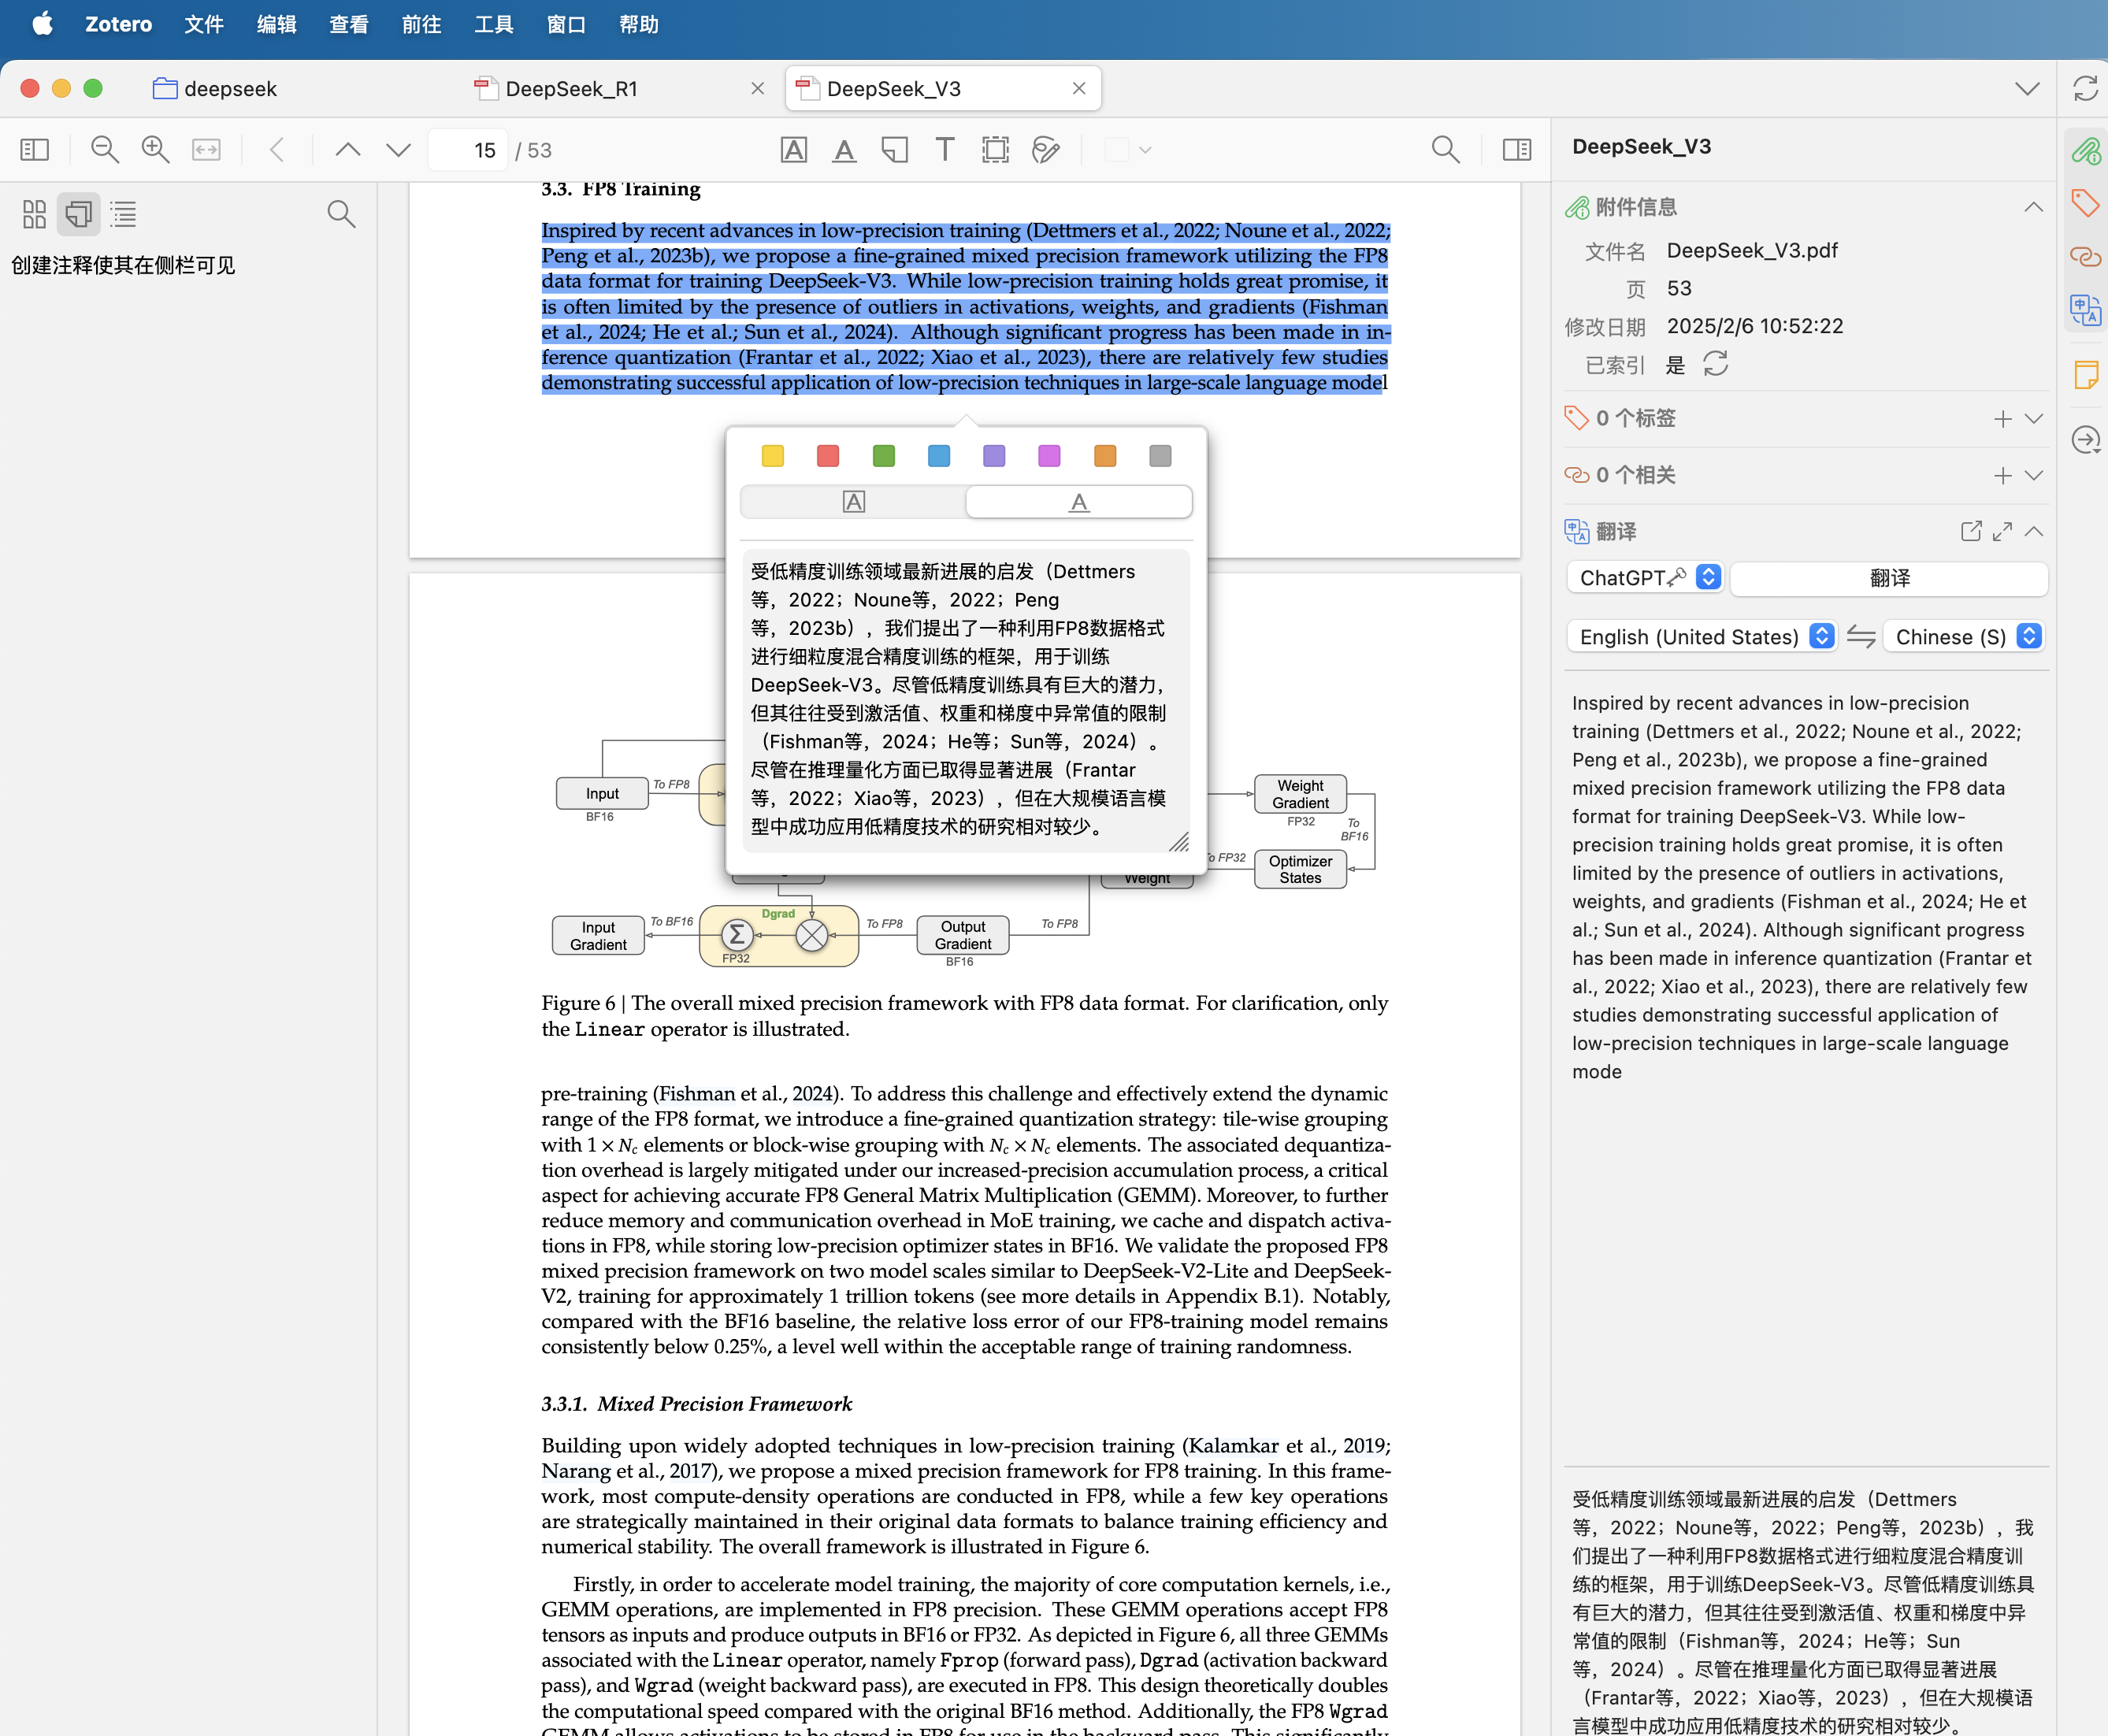Open the 文件 menu
Viewport: 2108px width, 1736px height.
[x=204, y=24]
